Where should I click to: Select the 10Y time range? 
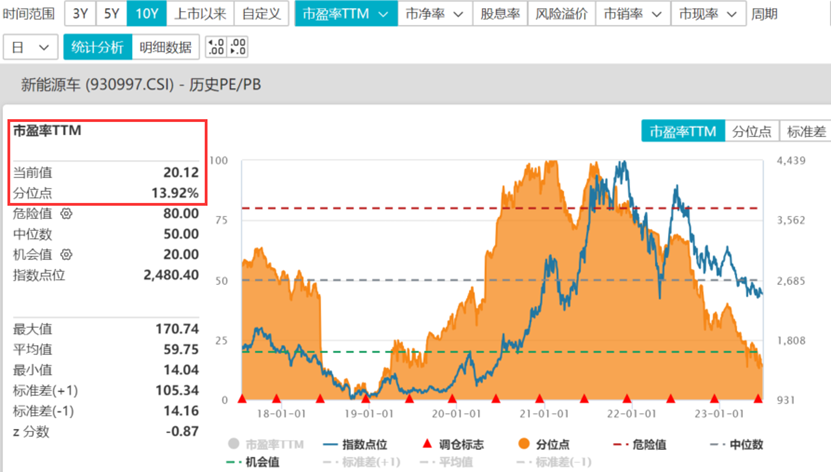[147, 13]
